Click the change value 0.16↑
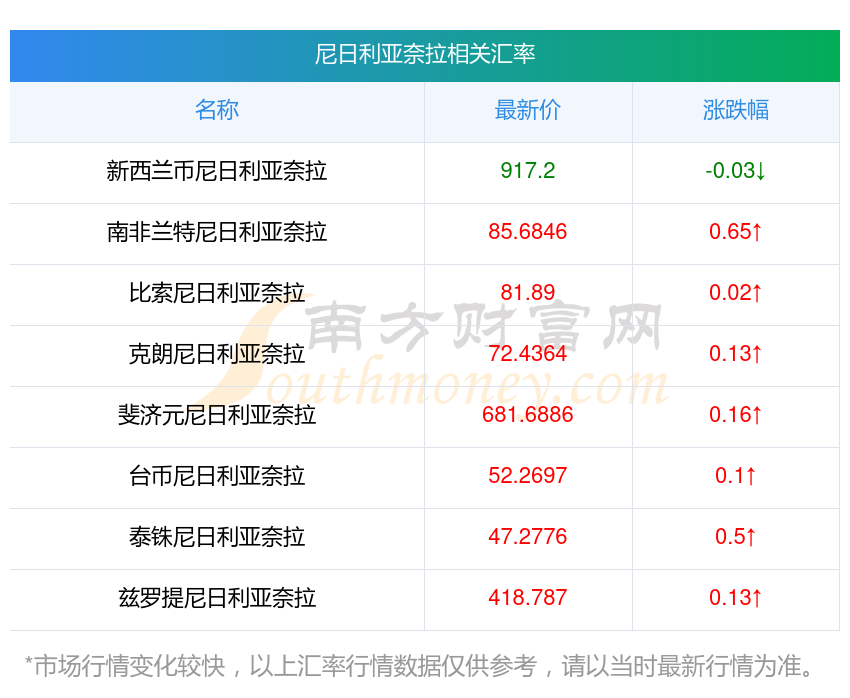Screen dimensions: 850x698 point(736,415)
